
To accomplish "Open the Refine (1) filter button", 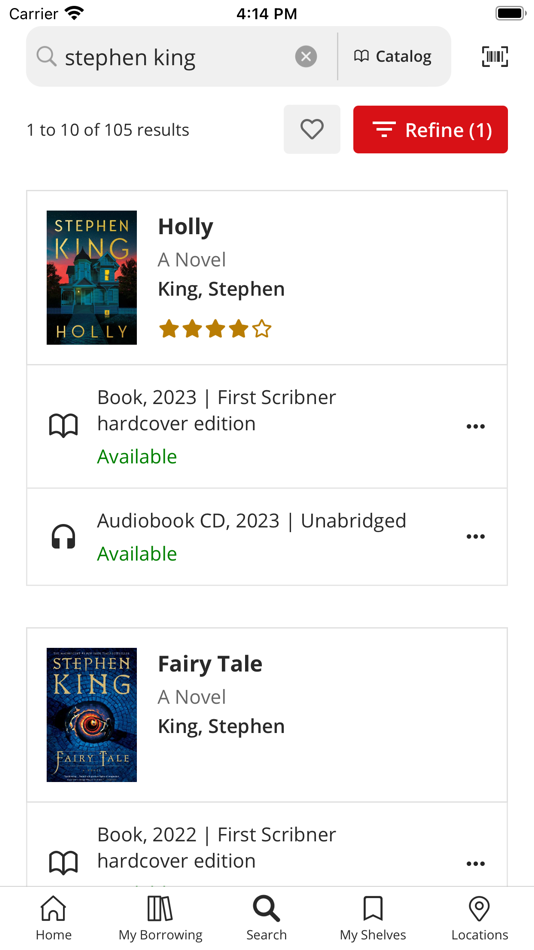I will 430,129.
